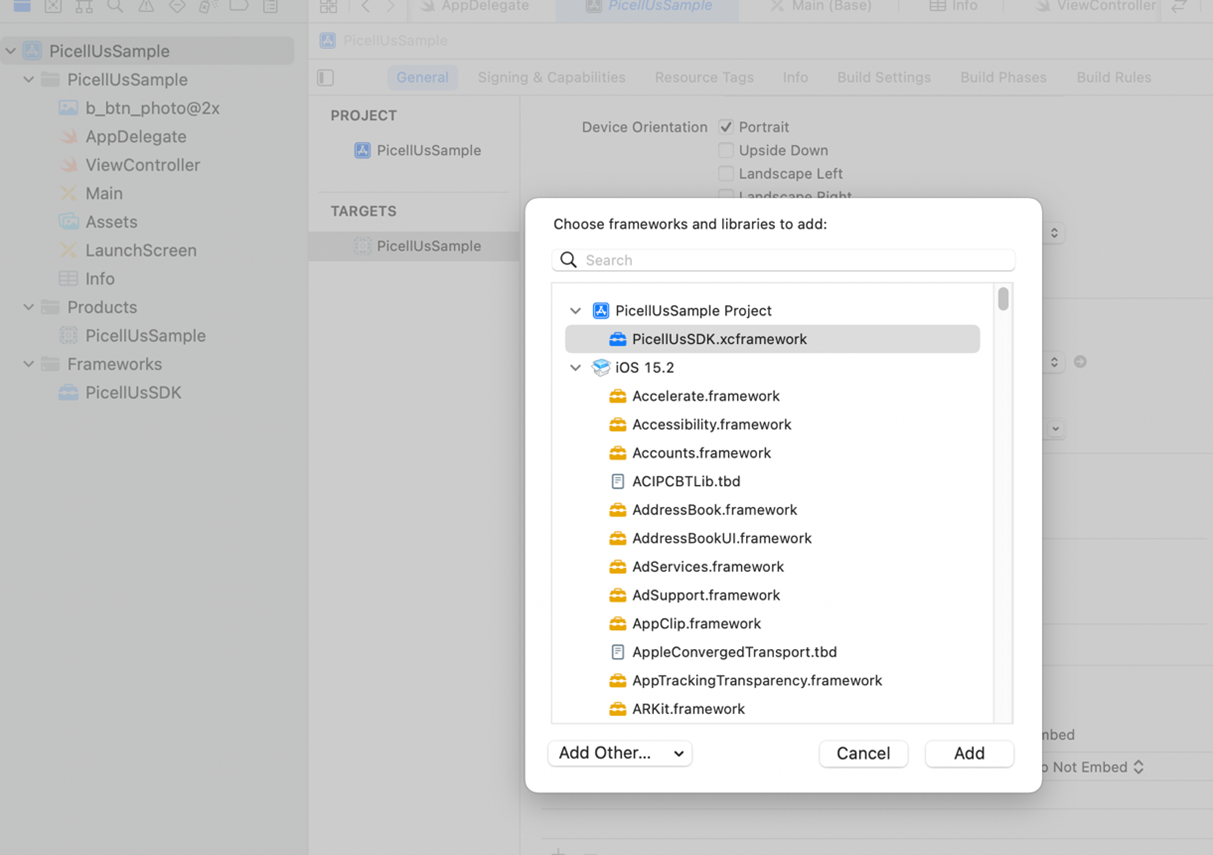1213x855 pixels.
Task: Switch to the Build Phases tab
Action: click(x=1003, y=77)
